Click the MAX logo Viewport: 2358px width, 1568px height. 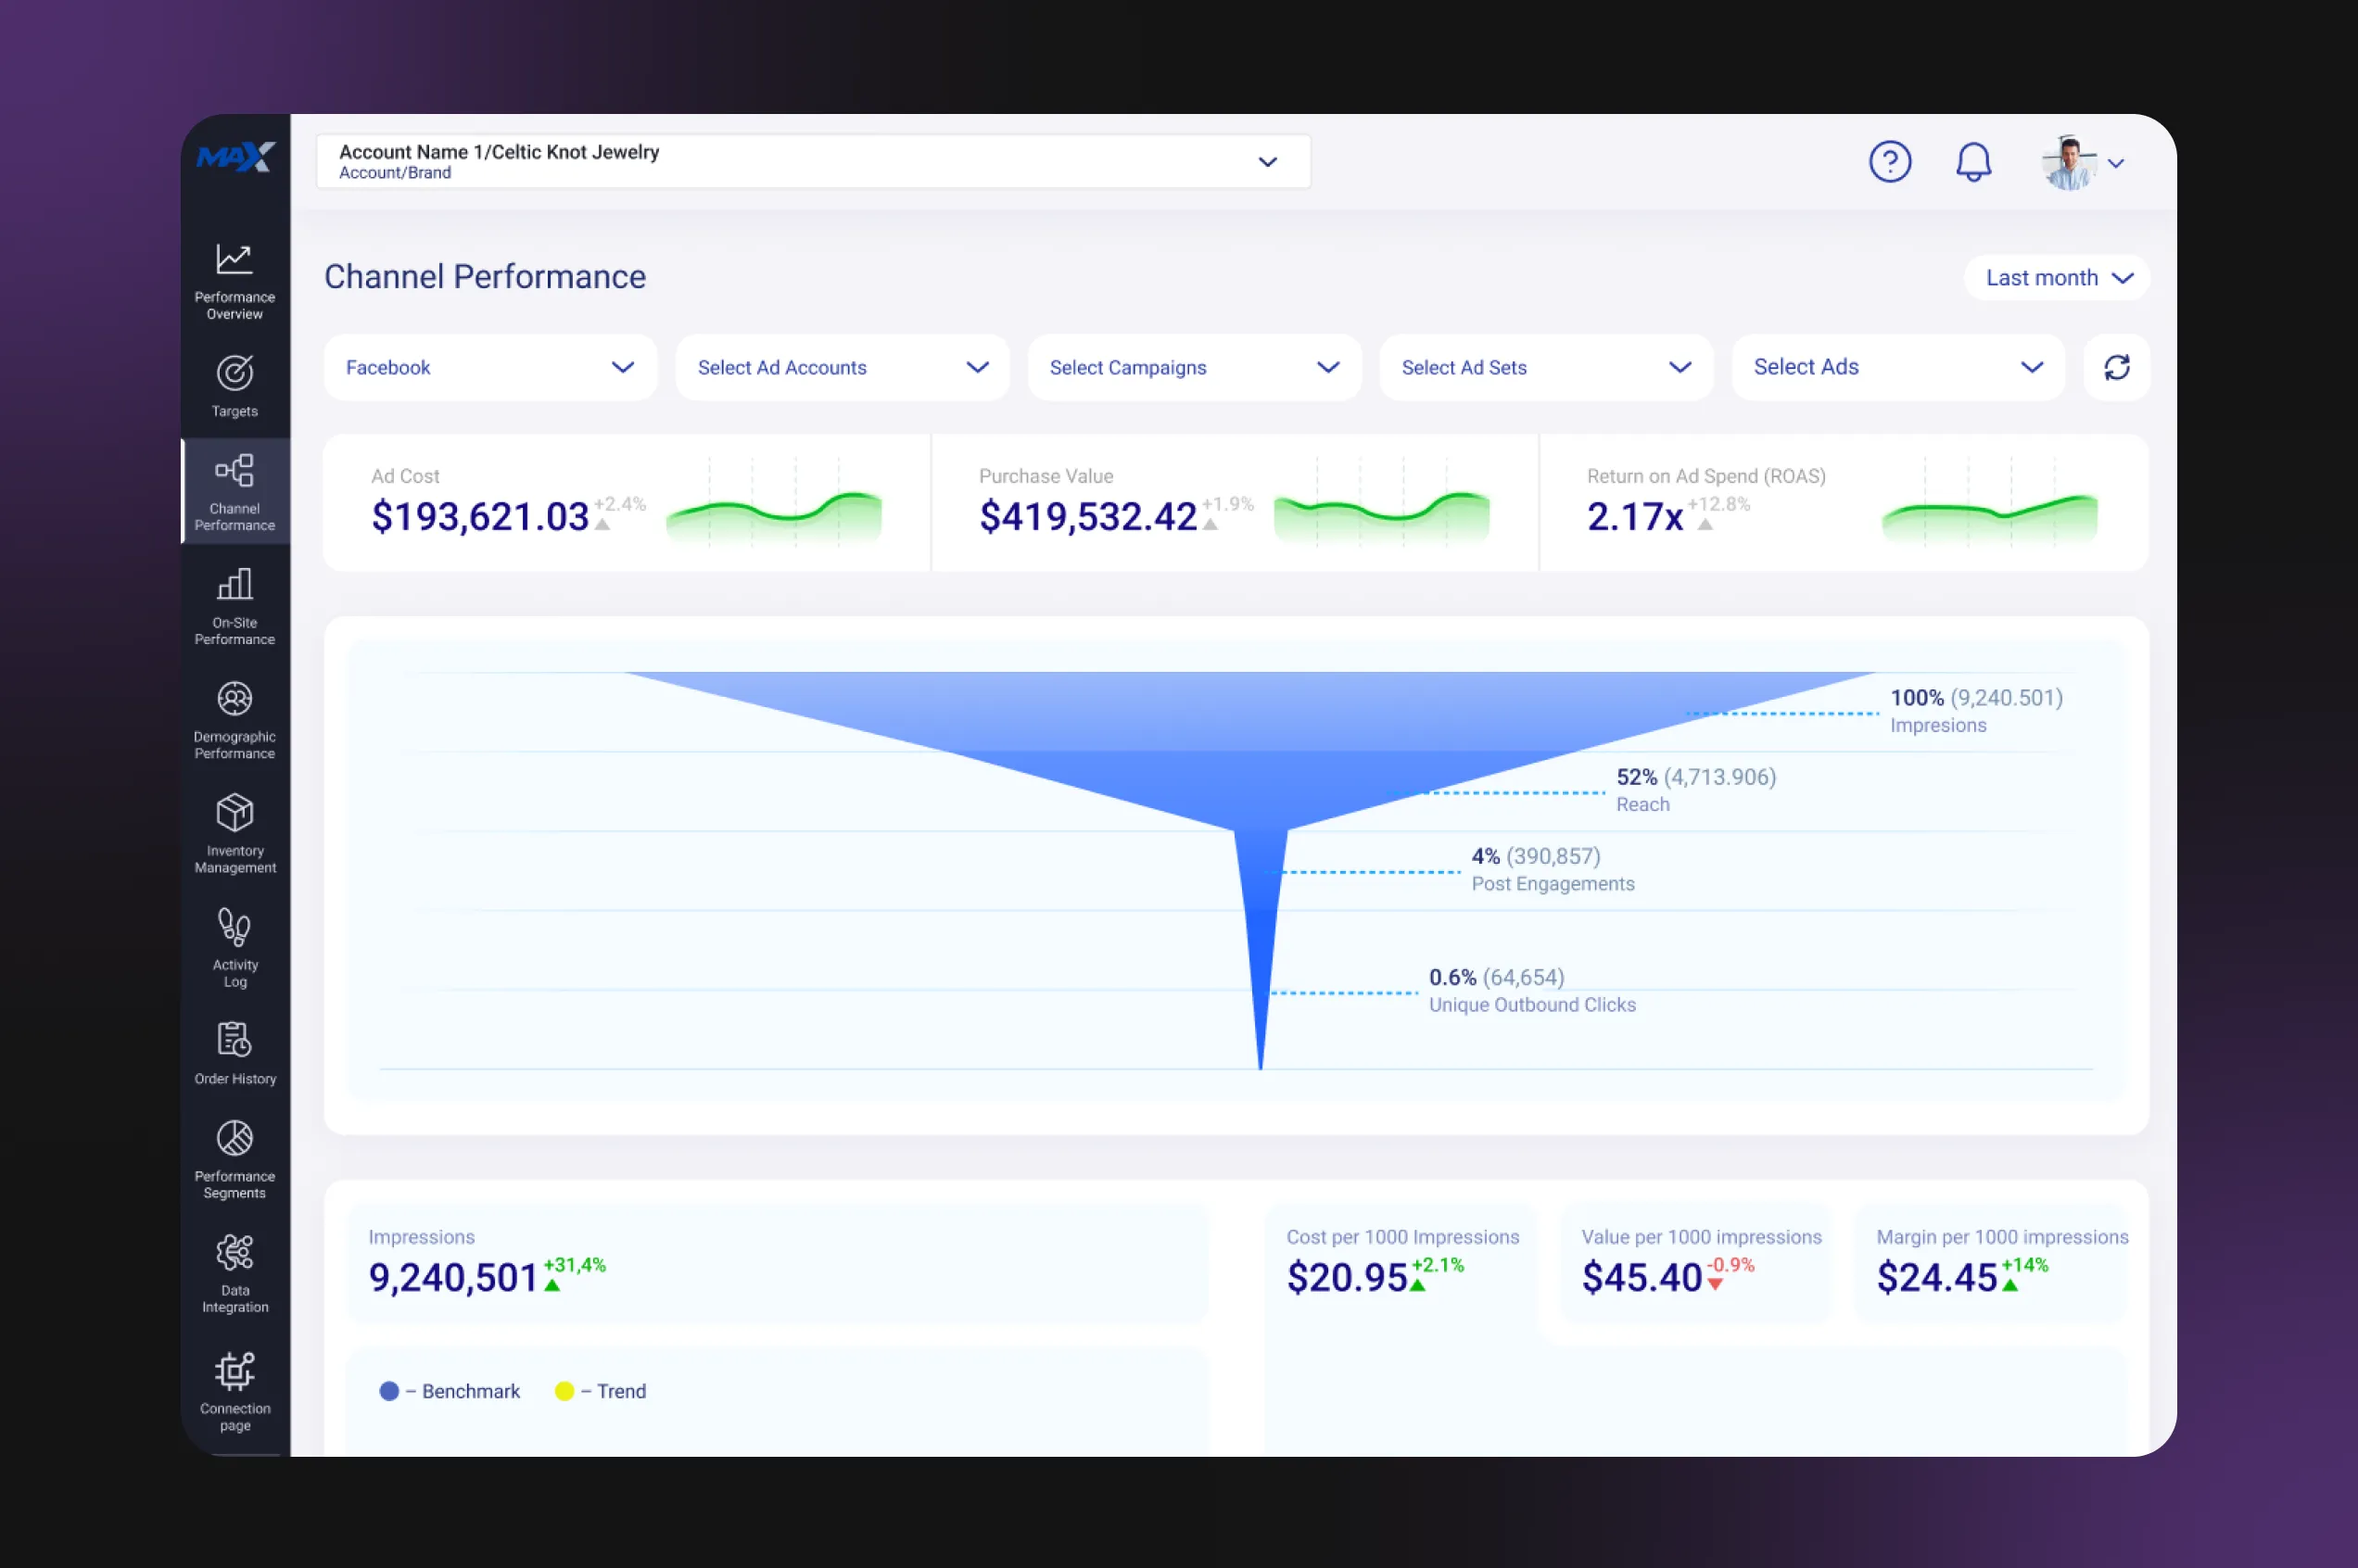coord(235,157)
